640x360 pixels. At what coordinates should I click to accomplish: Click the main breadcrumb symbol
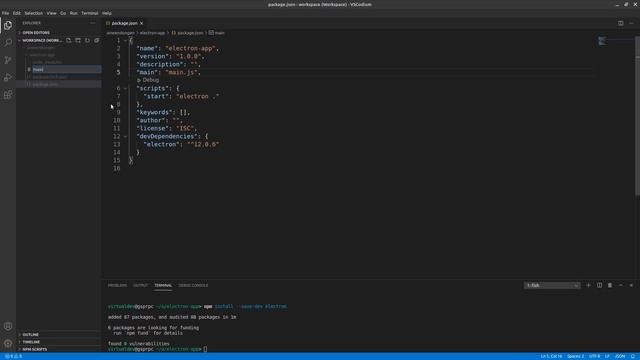[217, 33]
